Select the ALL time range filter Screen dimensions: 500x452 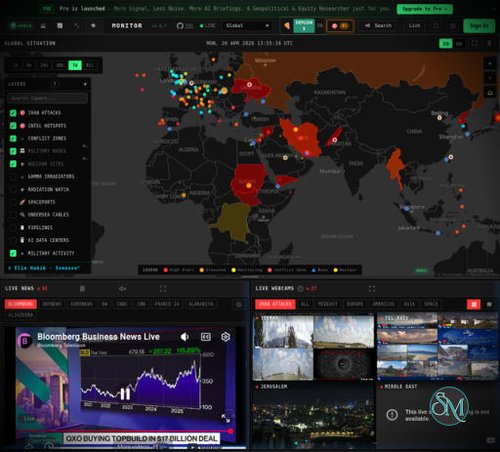pos(90,65)
